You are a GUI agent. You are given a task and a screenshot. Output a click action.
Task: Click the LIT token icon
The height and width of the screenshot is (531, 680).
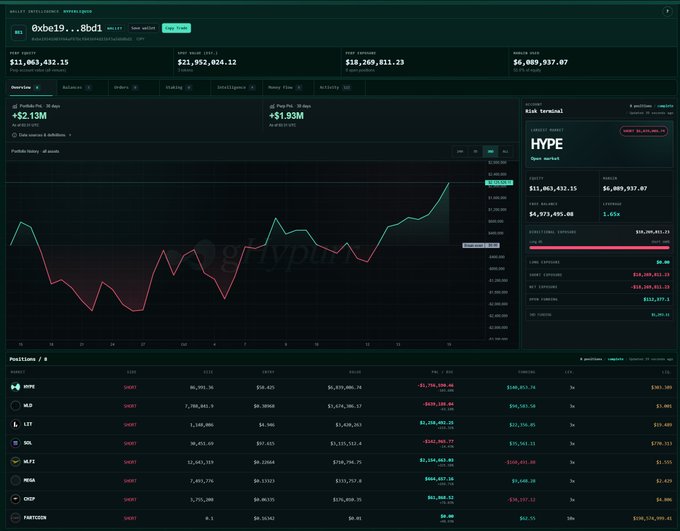[x=15, y=424]
